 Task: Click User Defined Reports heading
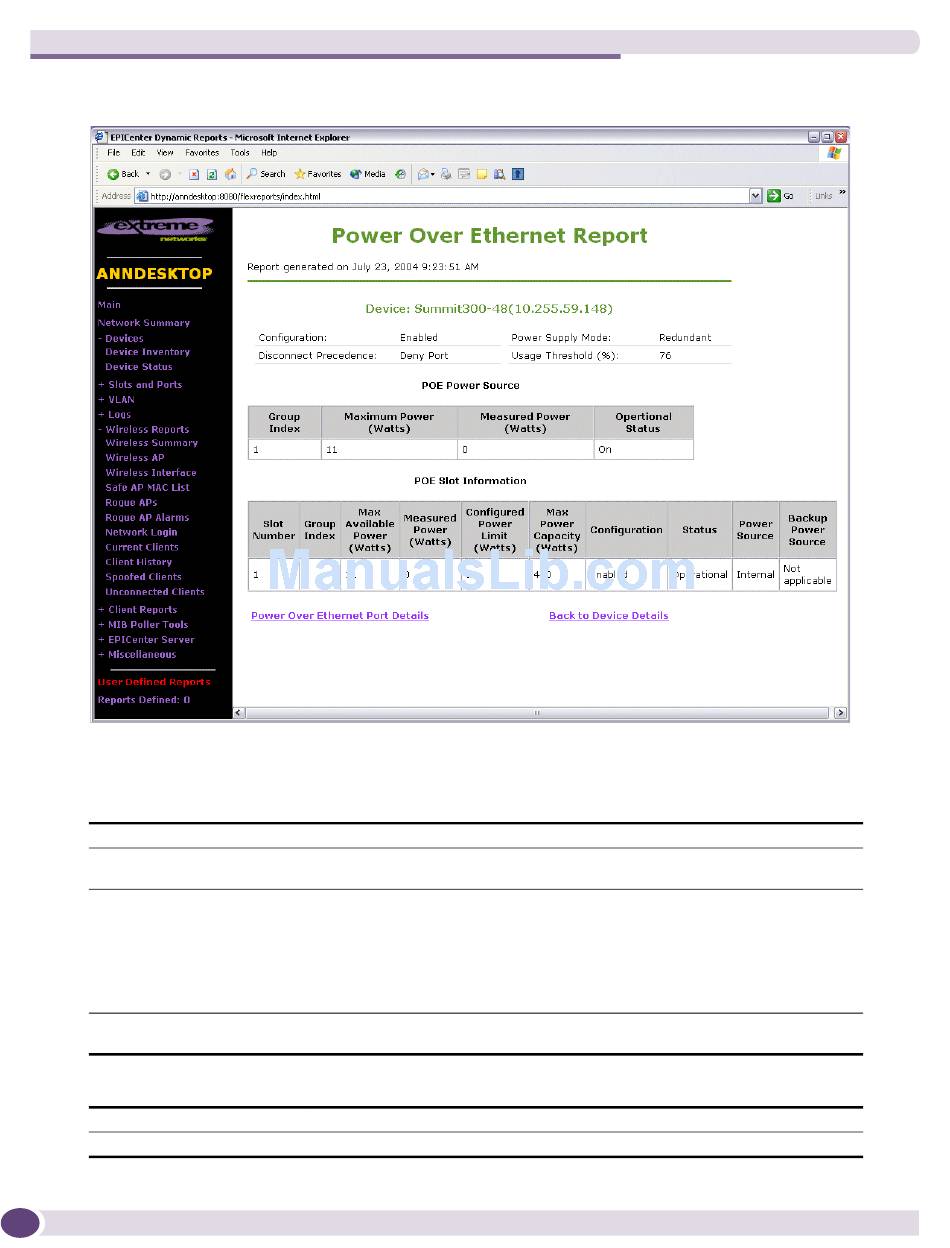click(154, 682)
